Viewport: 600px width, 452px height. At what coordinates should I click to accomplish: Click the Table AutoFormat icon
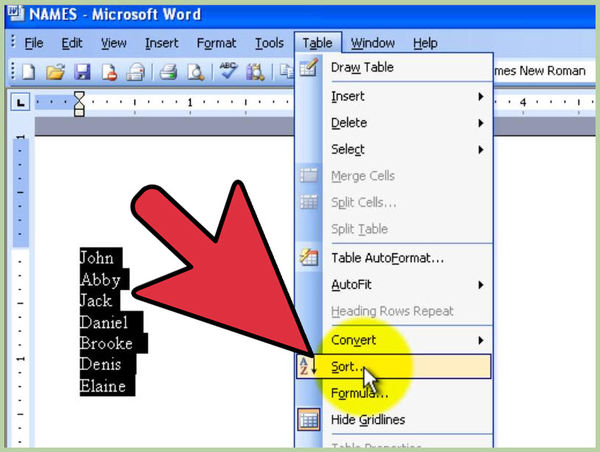308,257
